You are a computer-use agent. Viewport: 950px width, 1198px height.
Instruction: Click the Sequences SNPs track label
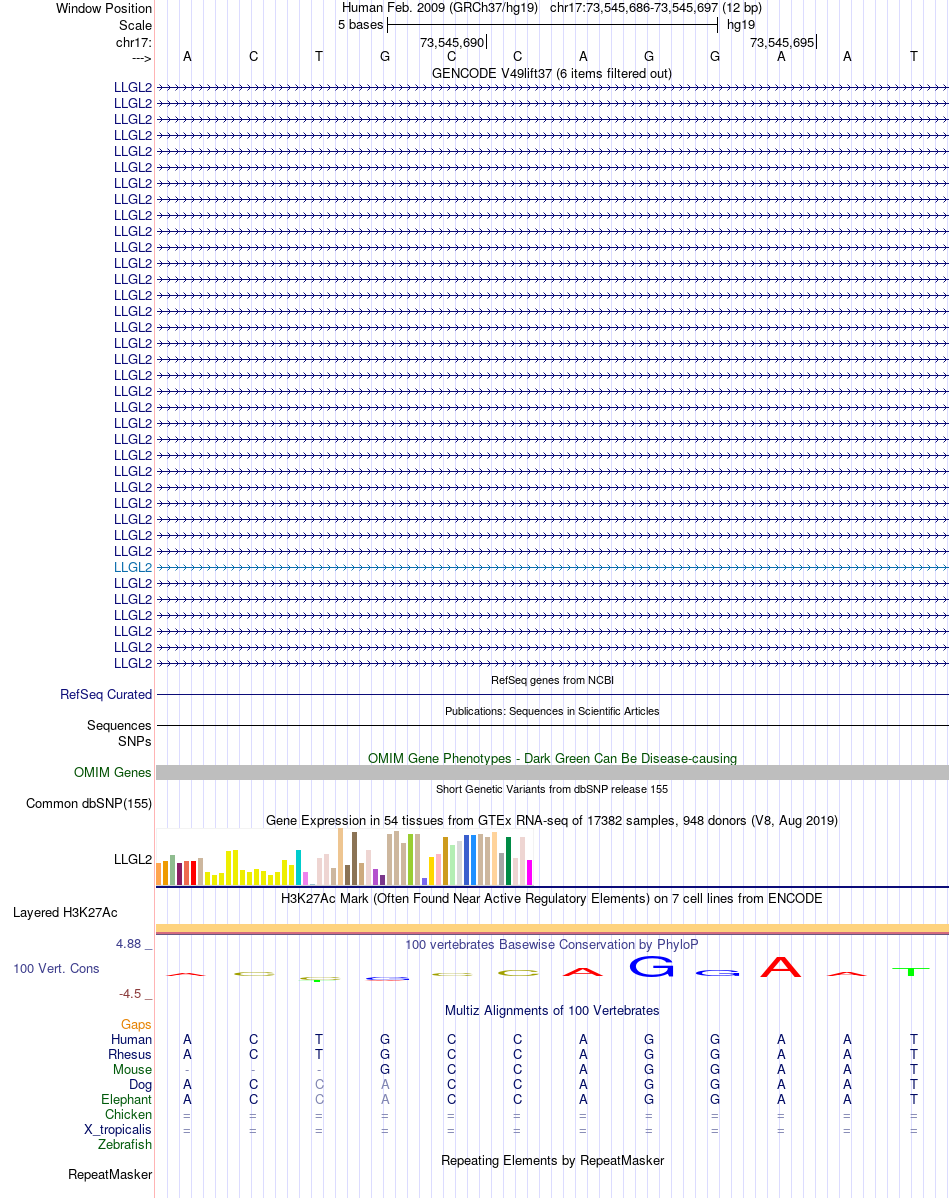click(x=119, y=733)
